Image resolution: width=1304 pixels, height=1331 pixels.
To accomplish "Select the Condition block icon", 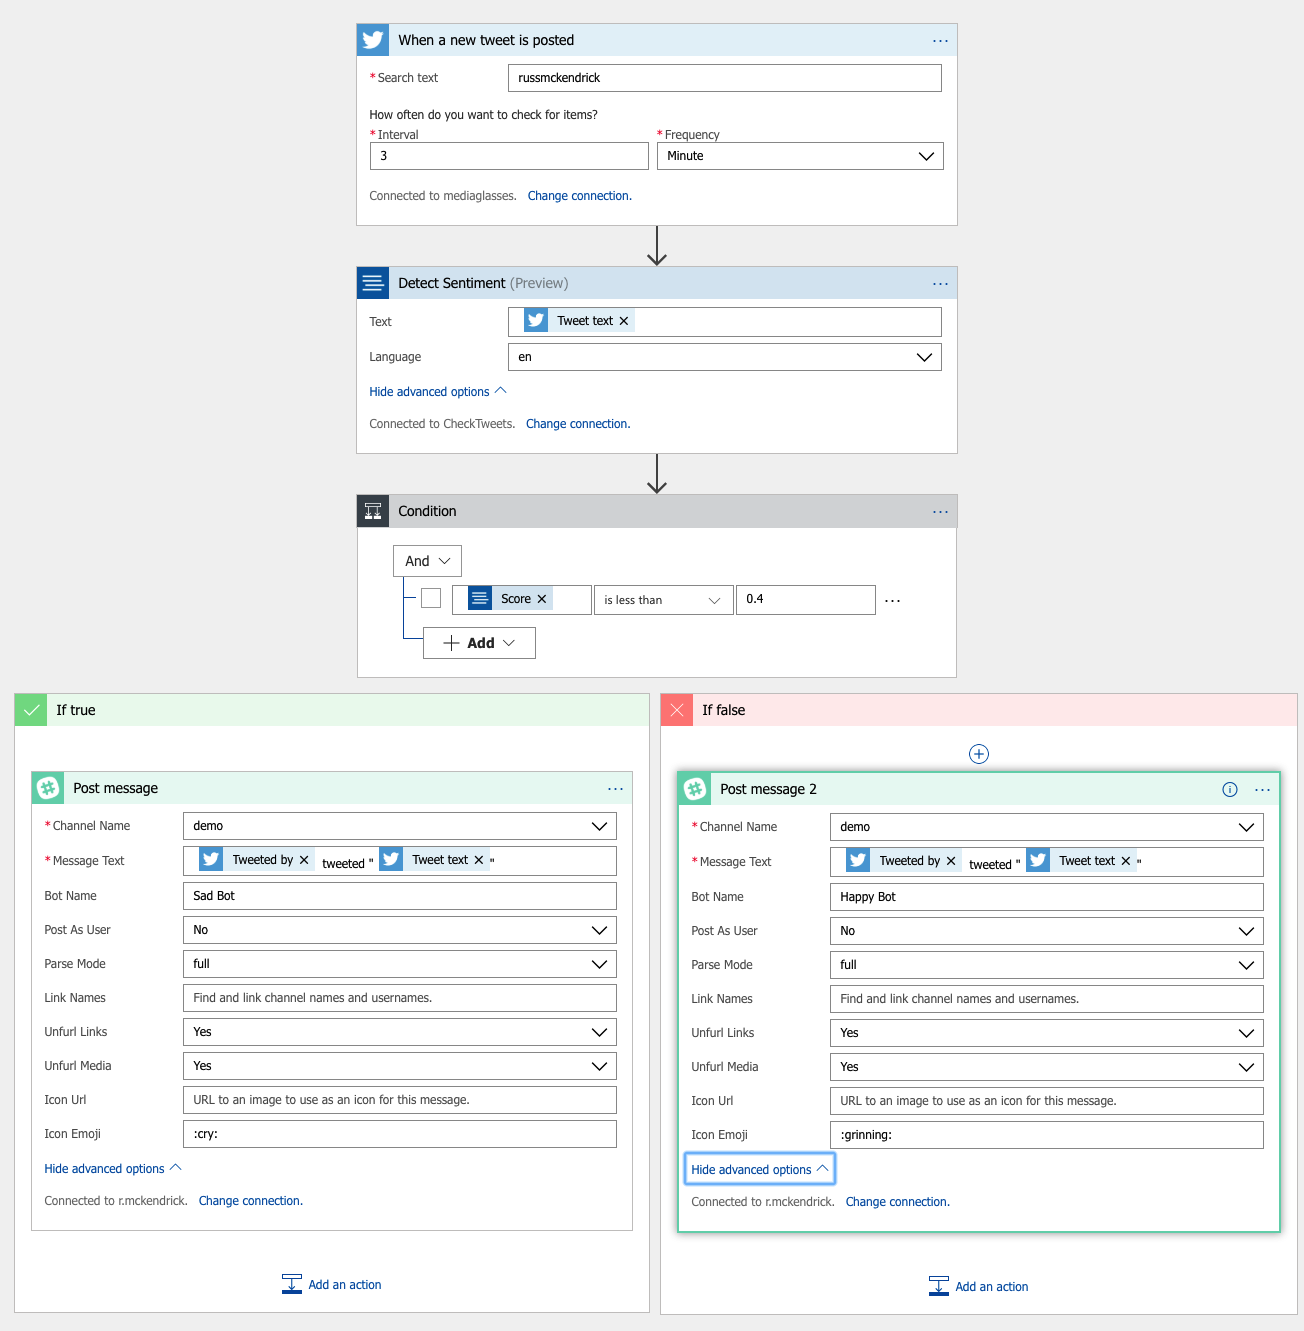I will coord(372,511).
